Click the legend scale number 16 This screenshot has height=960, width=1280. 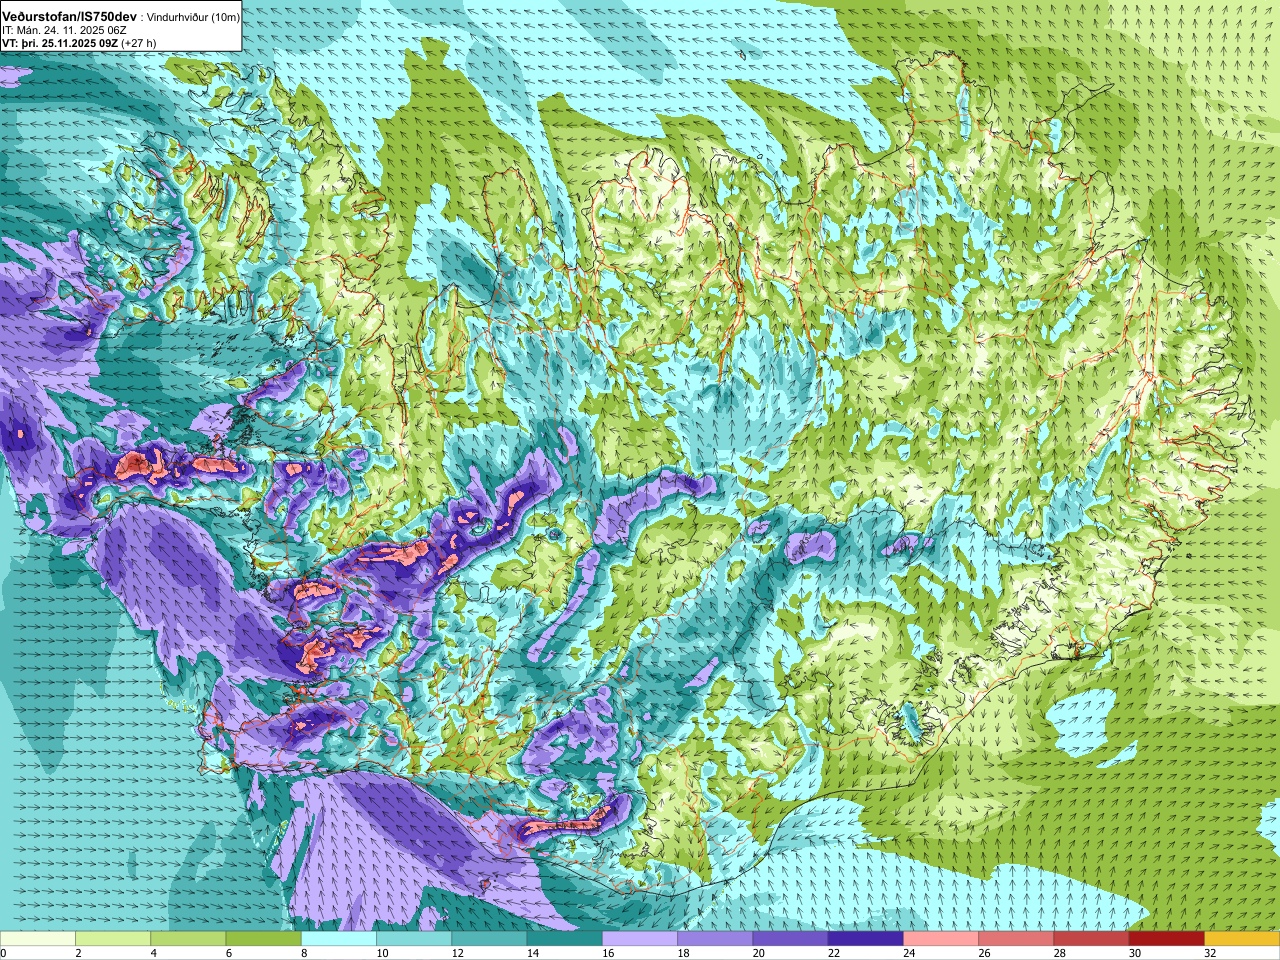click(608, 953)
